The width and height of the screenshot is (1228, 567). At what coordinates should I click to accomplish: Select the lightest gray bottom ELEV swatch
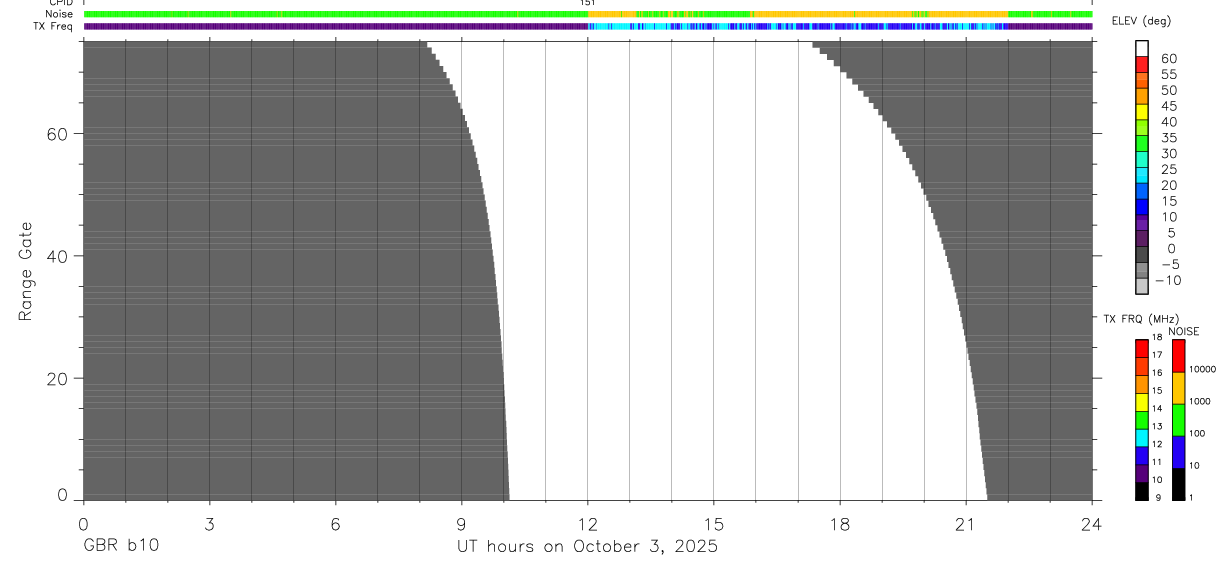pyautogui.click(x=1142, y=286)
